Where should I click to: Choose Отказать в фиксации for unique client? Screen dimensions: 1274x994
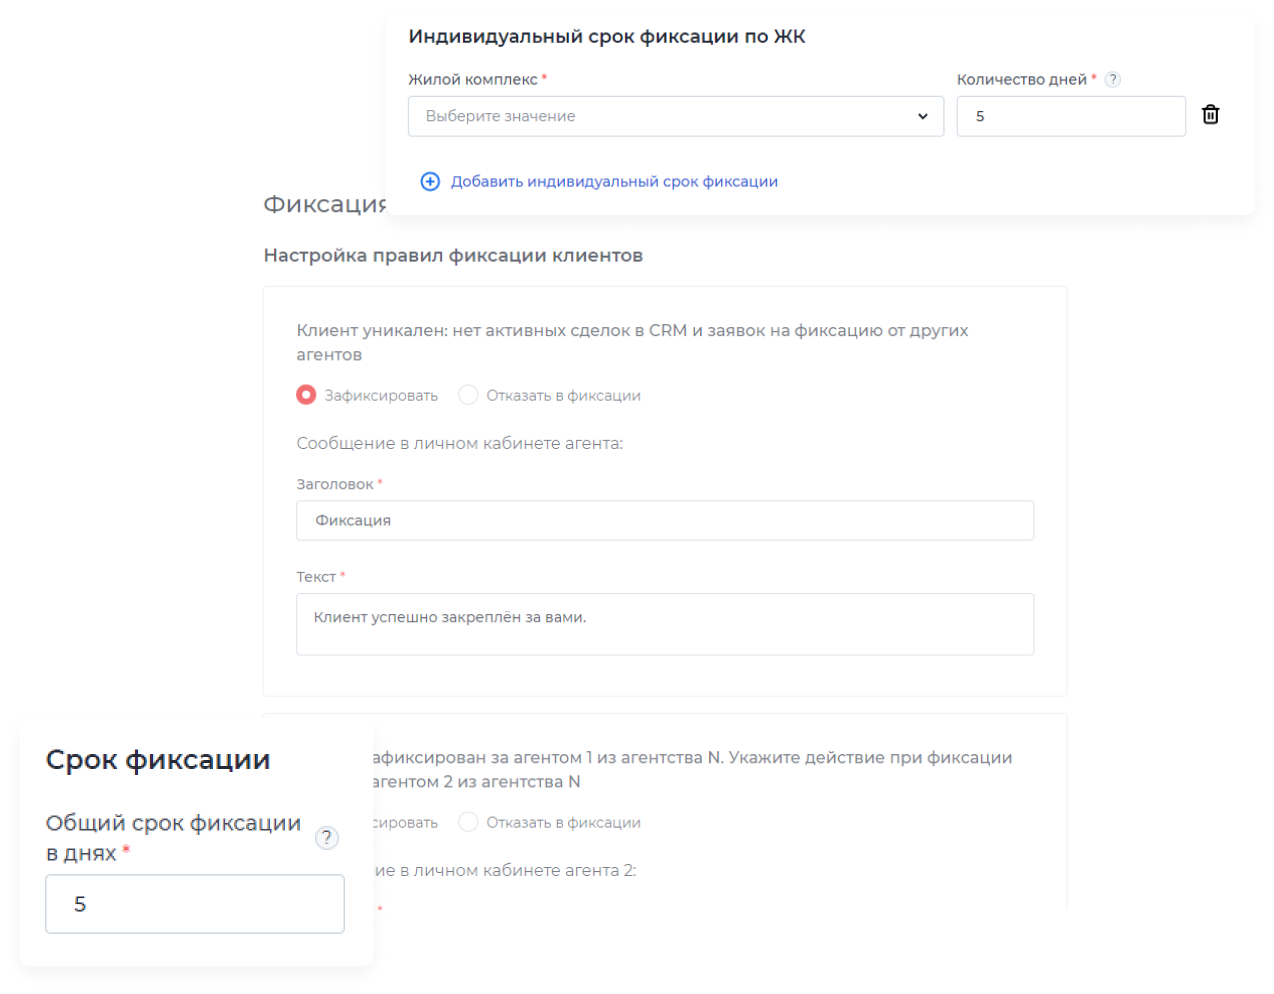click(x=468, y=395)
